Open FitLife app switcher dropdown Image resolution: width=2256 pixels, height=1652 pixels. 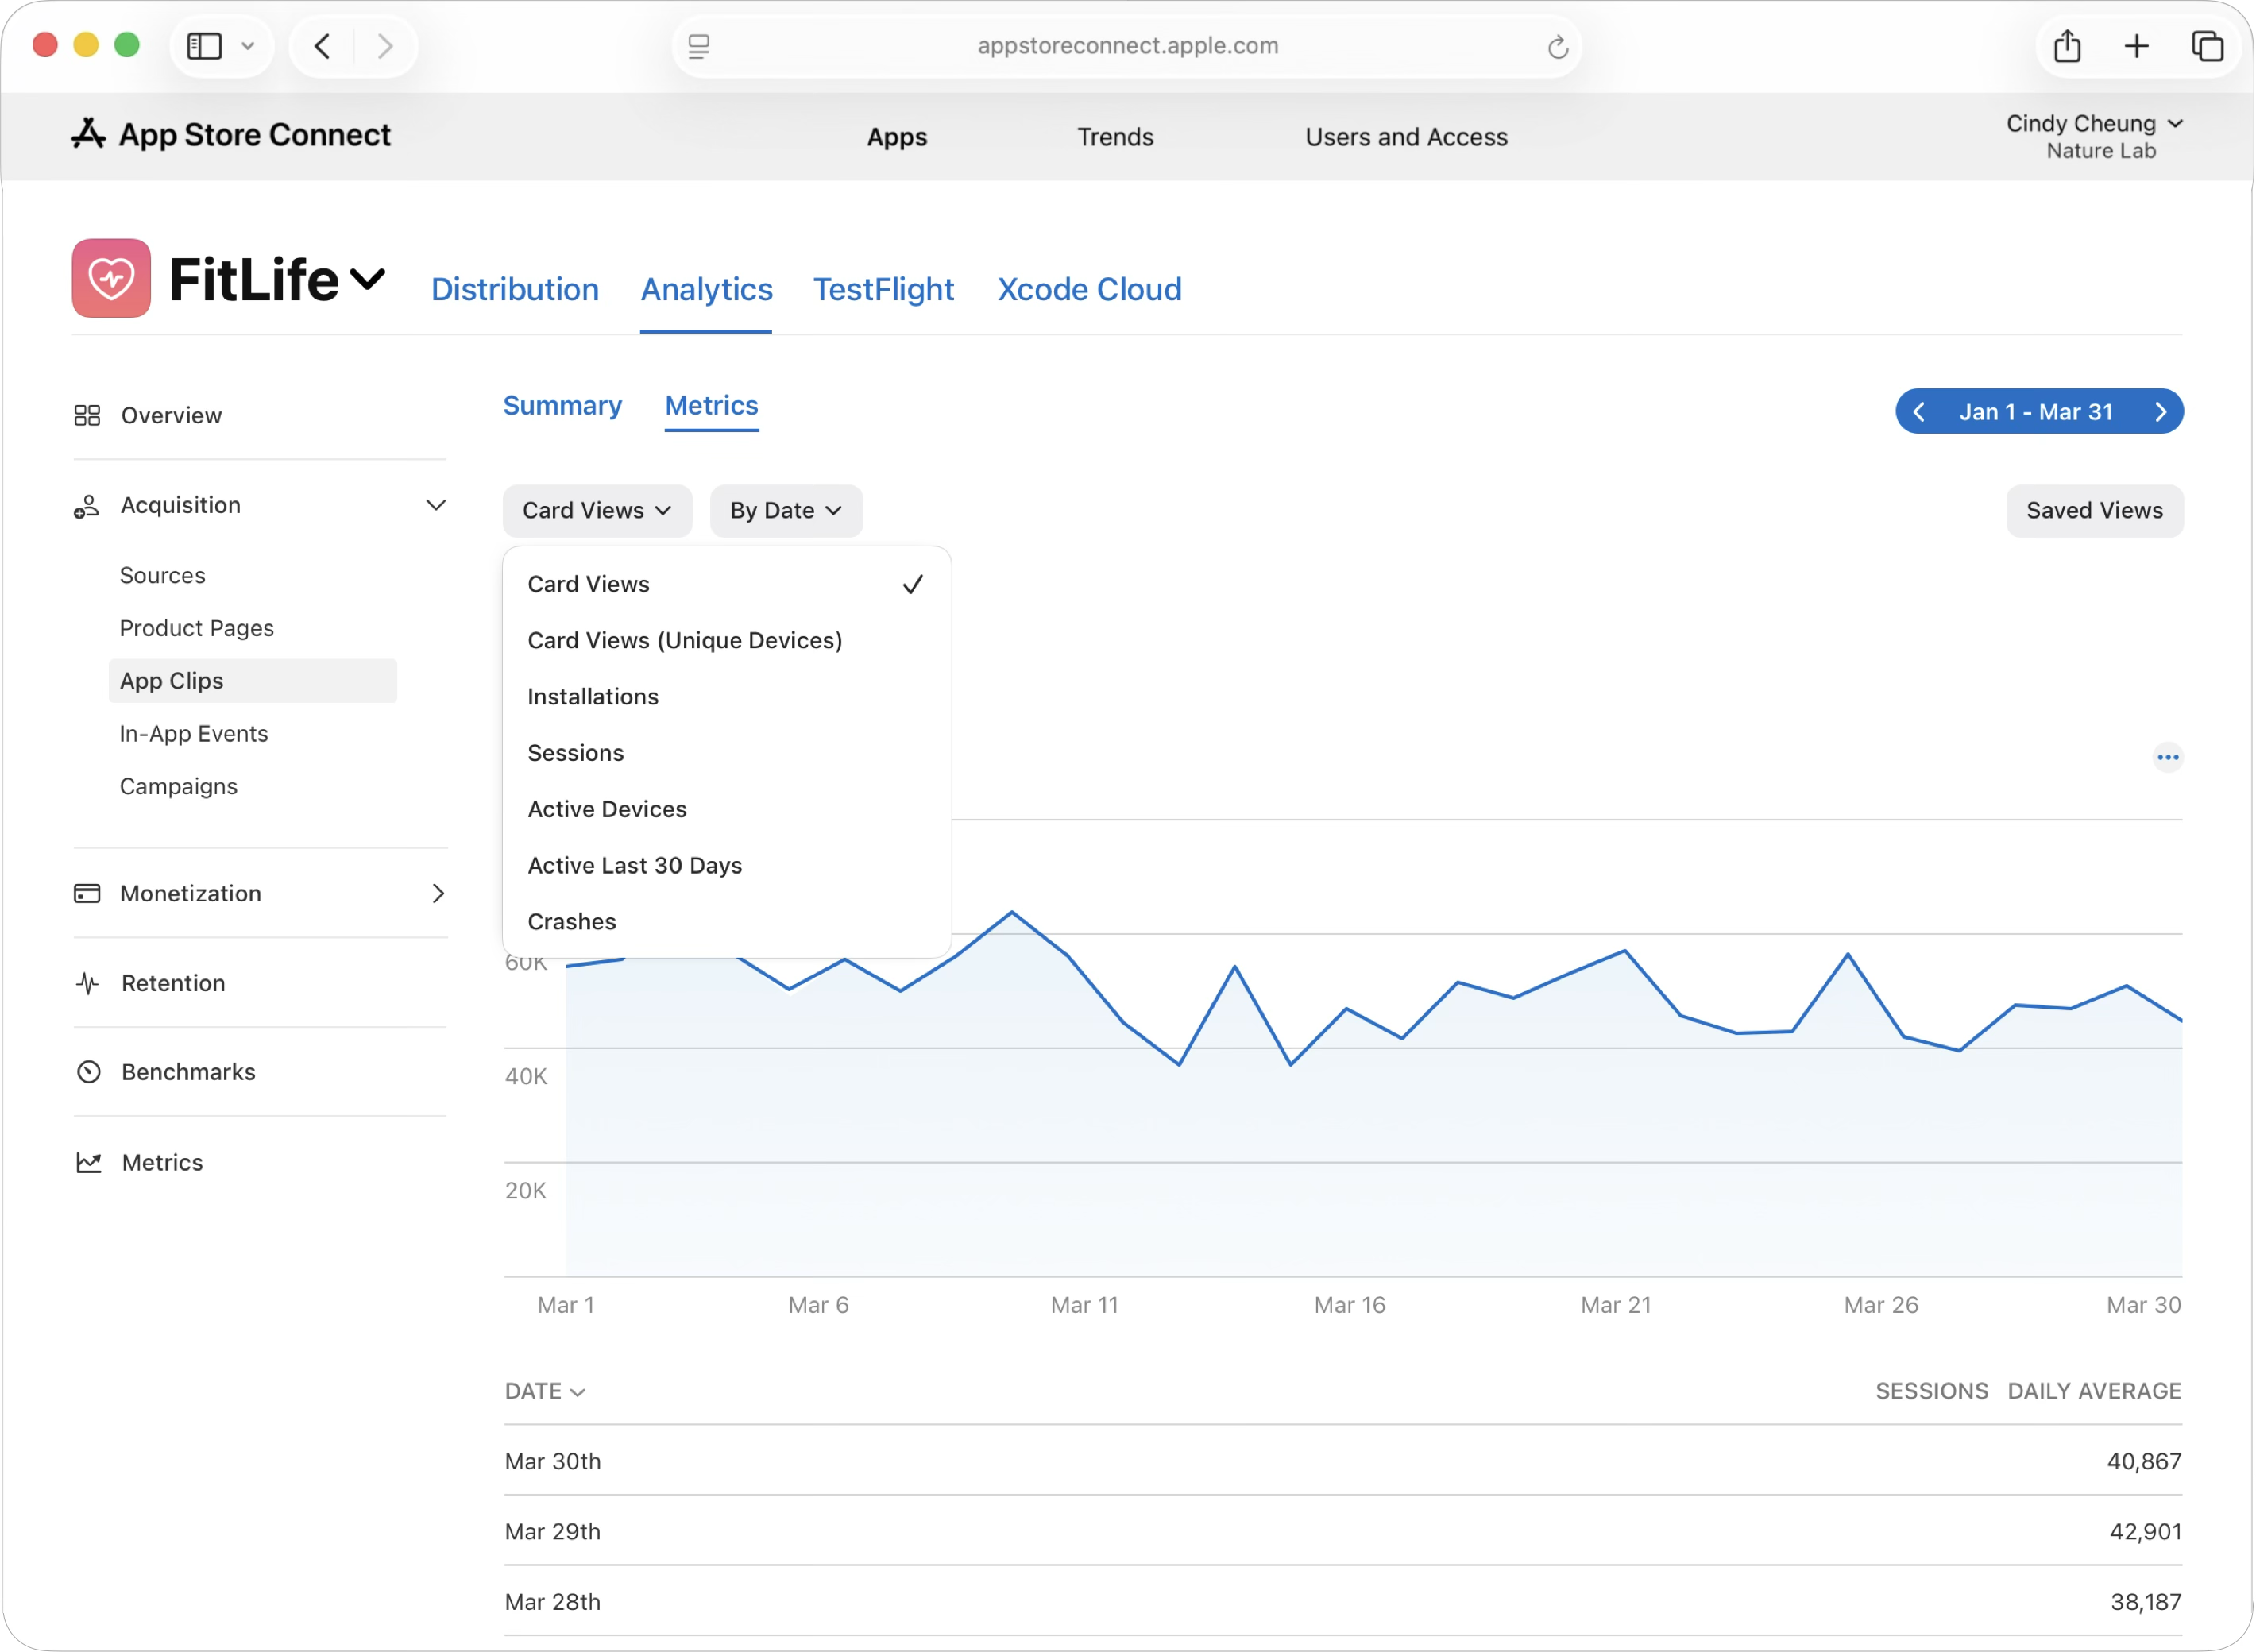click(368, 279)
